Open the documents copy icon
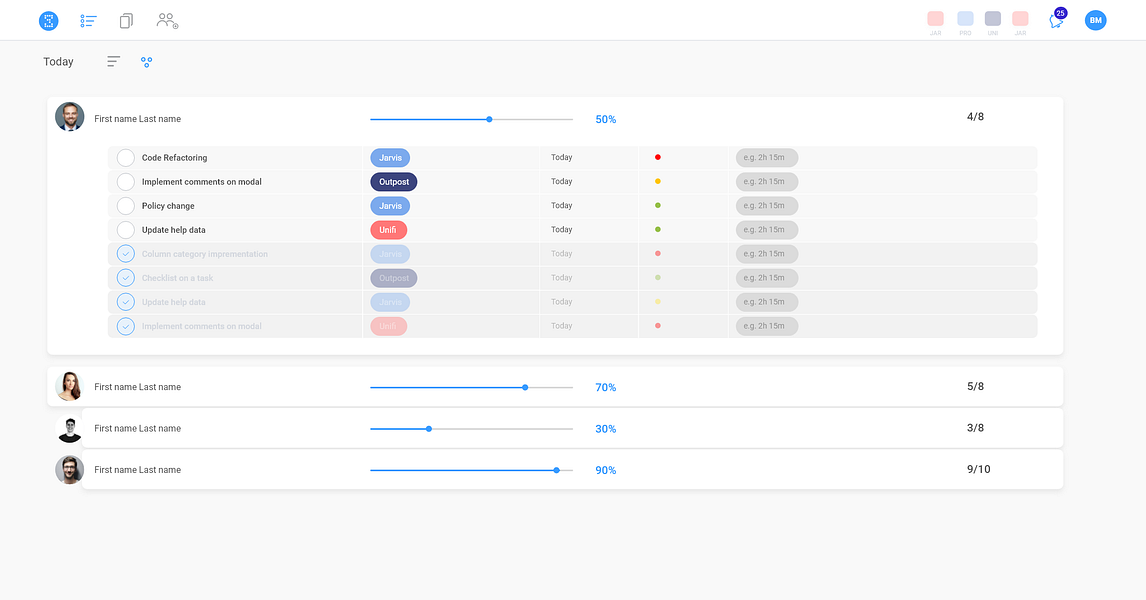Viewport: 1146px width, 600px height. coord(126,21)
